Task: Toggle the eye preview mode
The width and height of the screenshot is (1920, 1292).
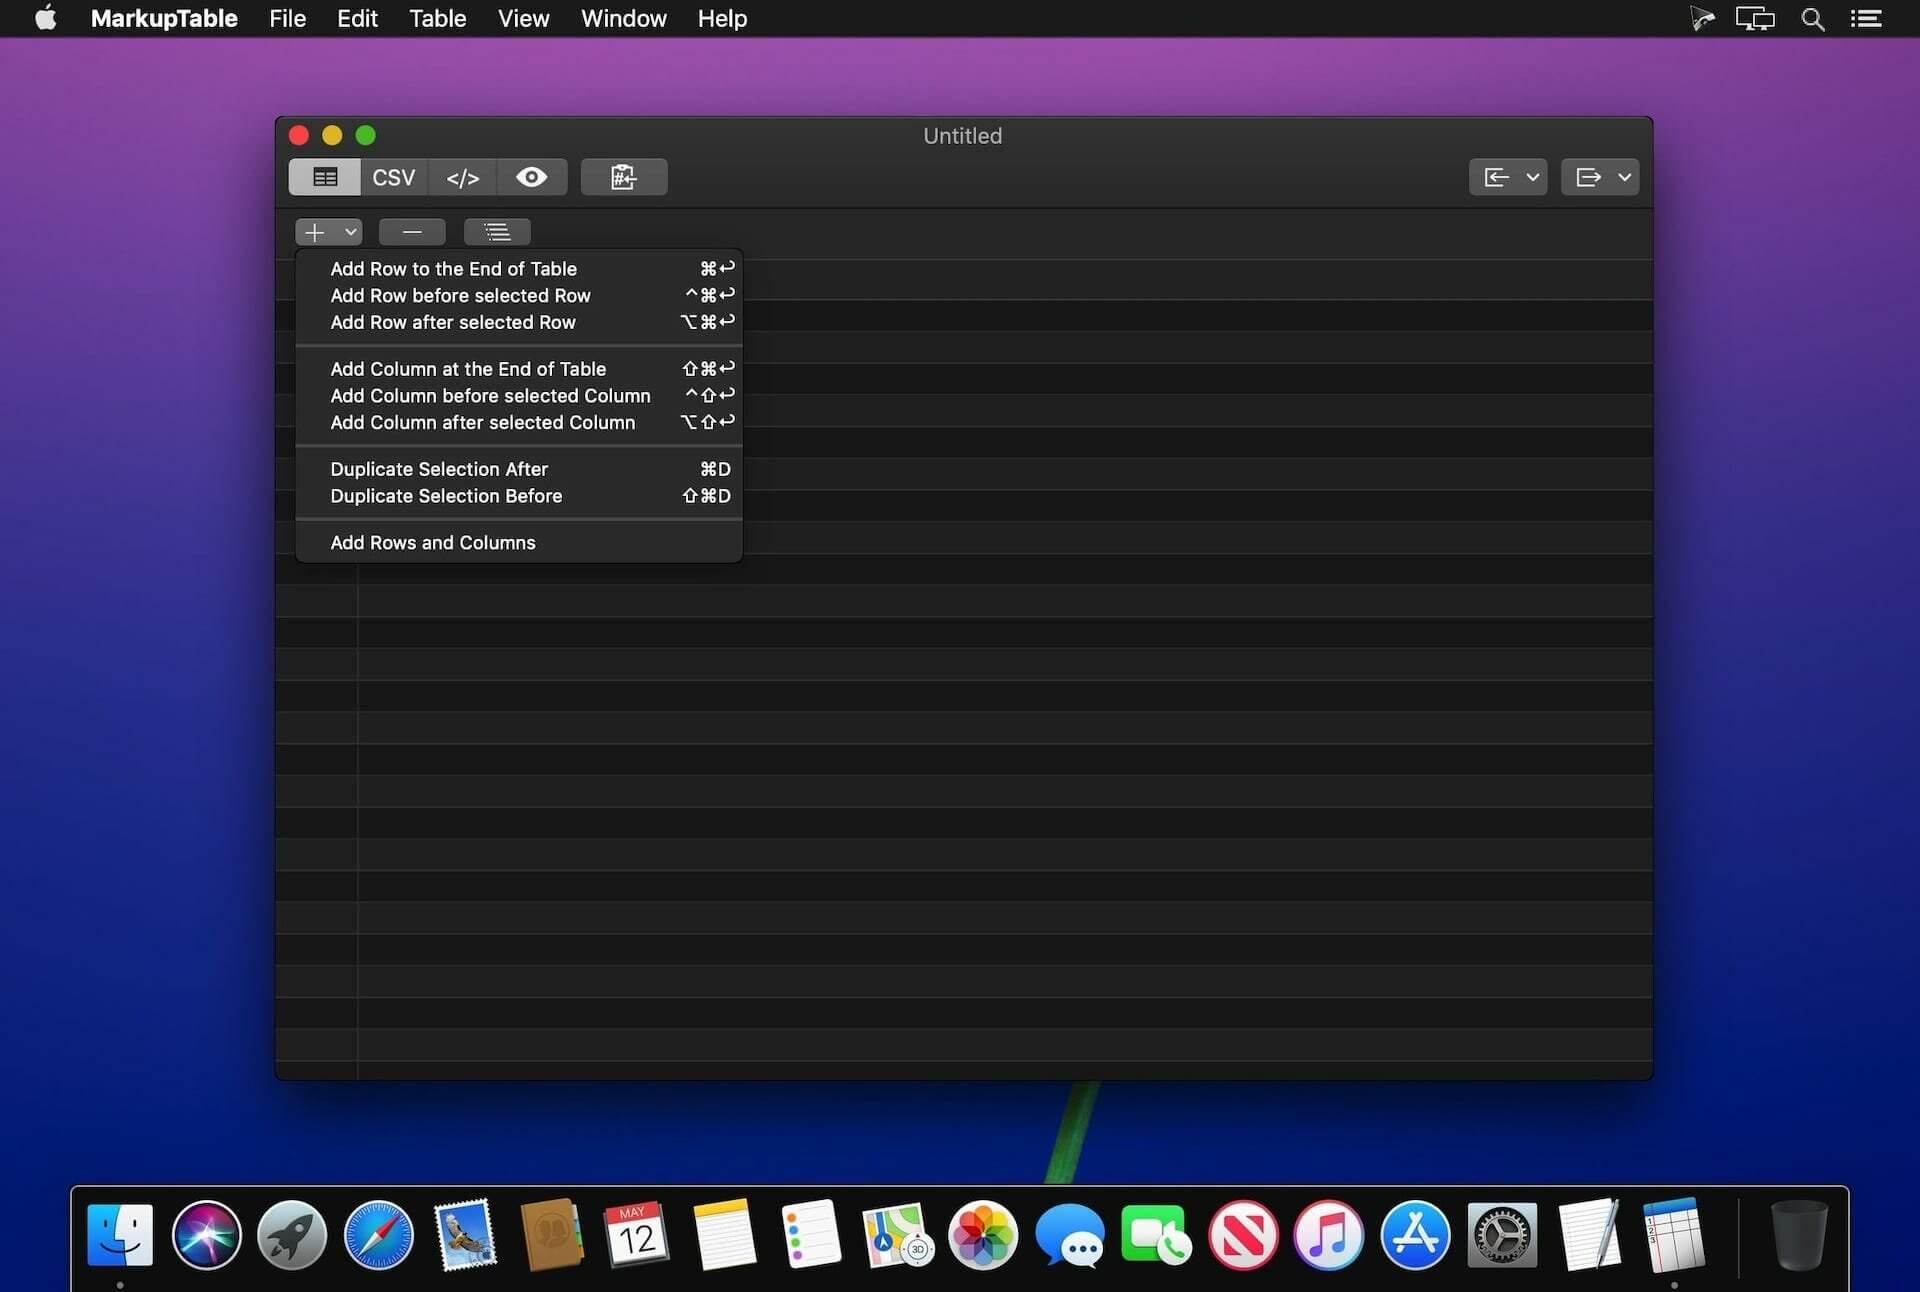Action: 532,177
